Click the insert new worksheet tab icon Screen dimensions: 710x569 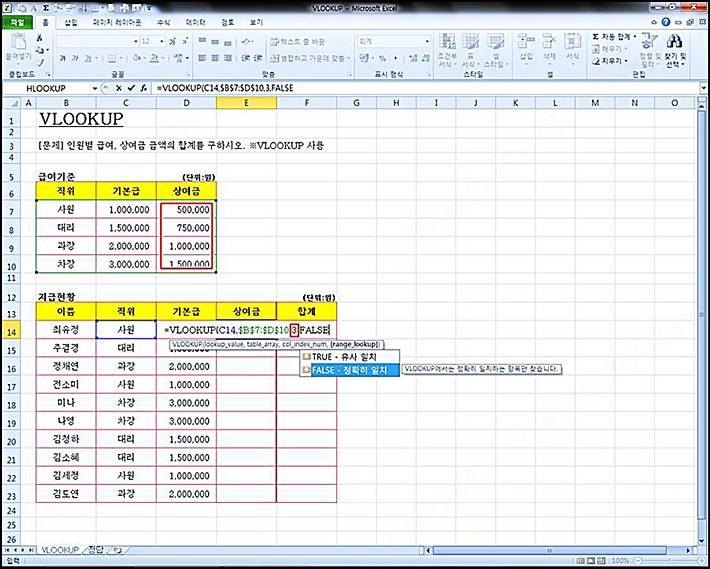click(x=118, y=550)
